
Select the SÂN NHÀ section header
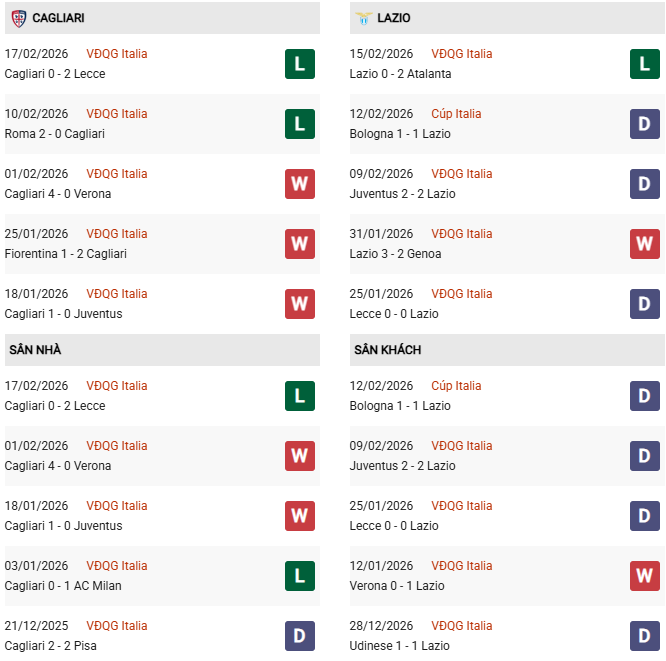coord(36,350)
